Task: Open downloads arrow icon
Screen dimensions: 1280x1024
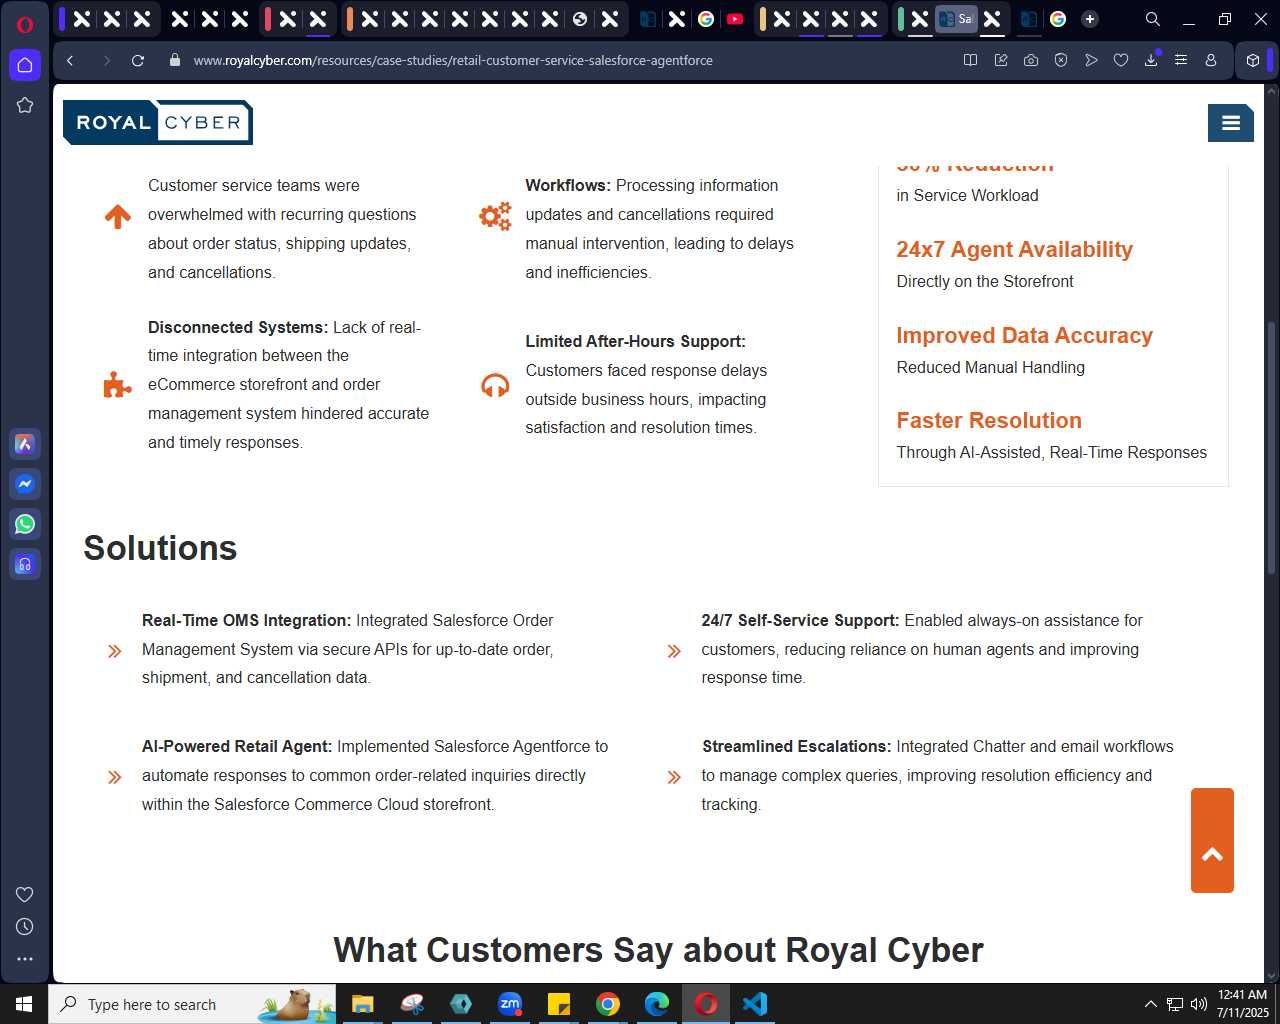Action: coord(1151,60)
